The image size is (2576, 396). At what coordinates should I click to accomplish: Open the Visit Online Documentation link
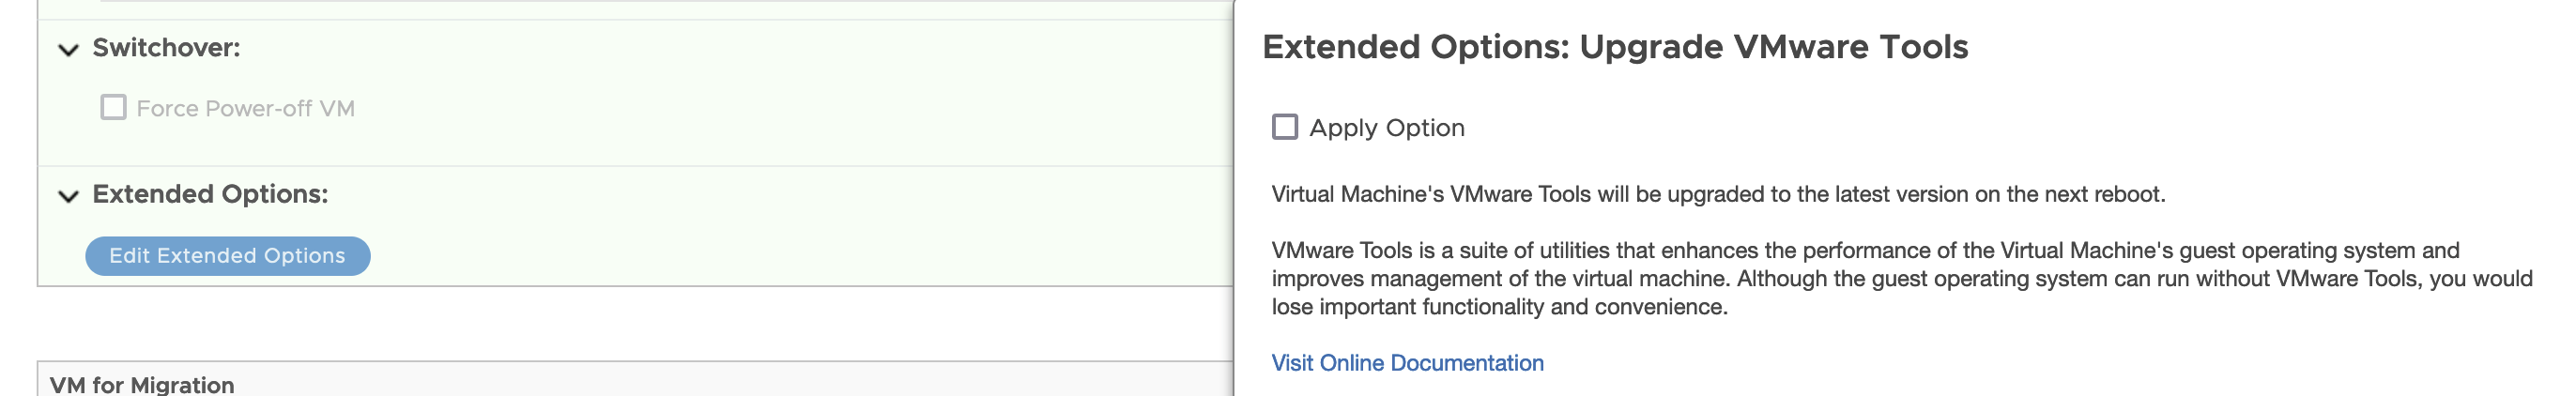[1407, 363]
